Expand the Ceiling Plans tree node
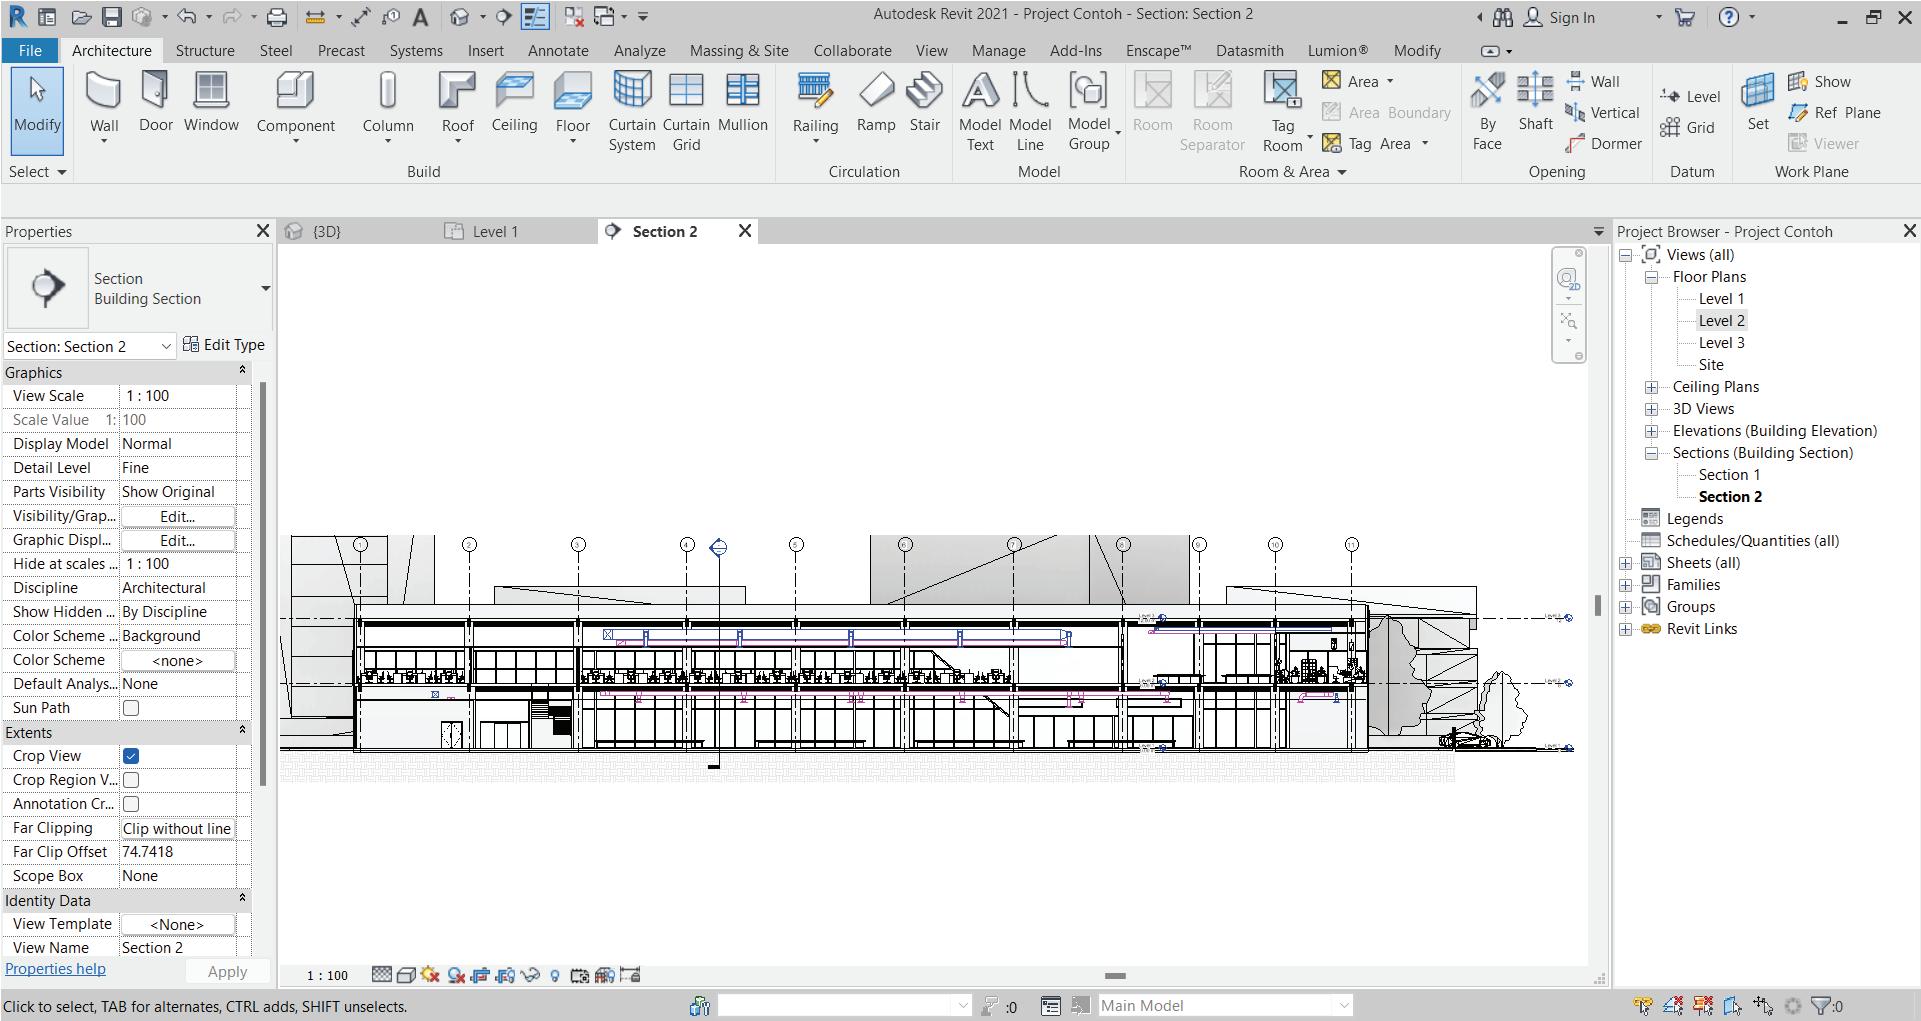 1652,387
